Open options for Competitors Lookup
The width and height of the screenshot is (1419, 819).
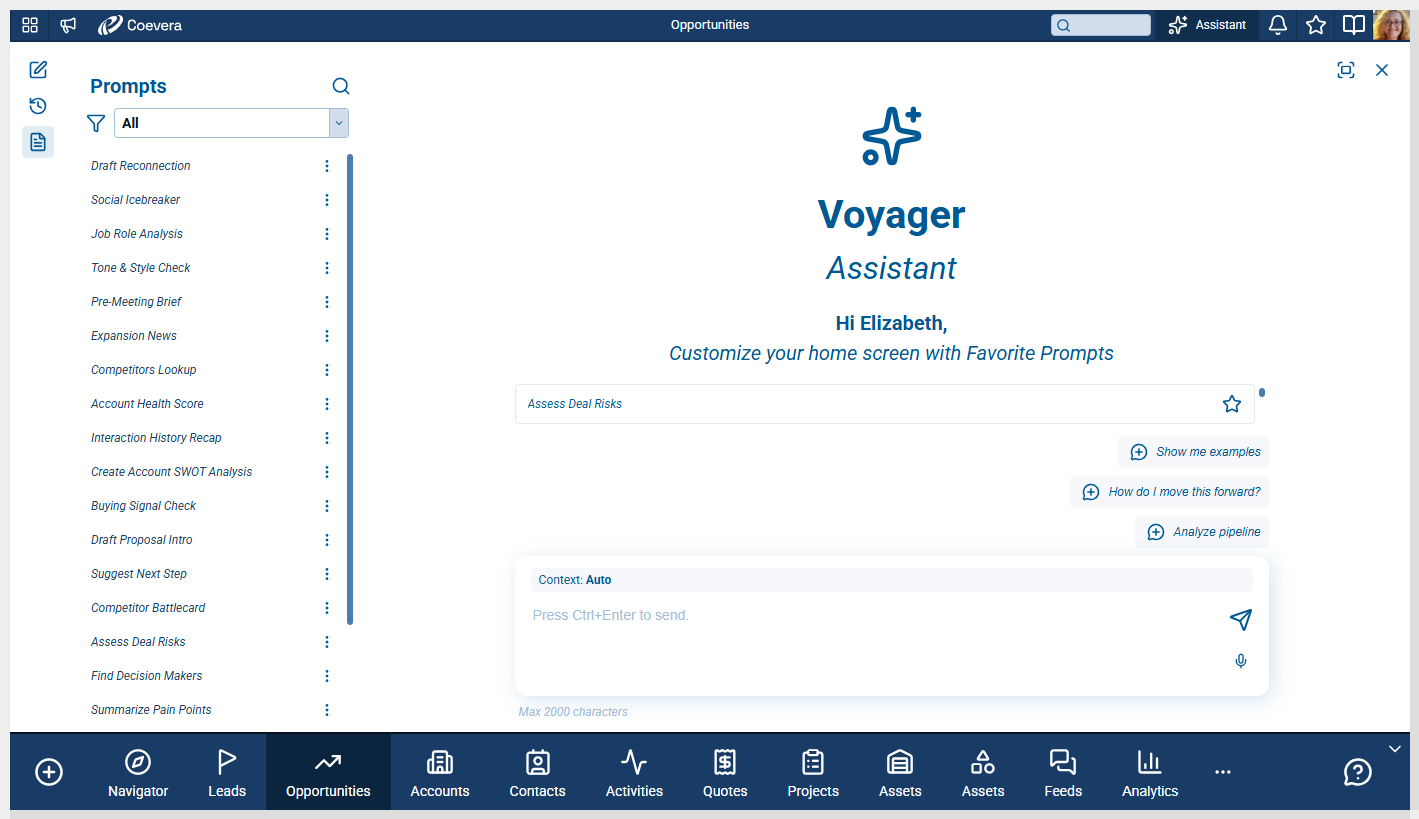(x=327, y=370)
